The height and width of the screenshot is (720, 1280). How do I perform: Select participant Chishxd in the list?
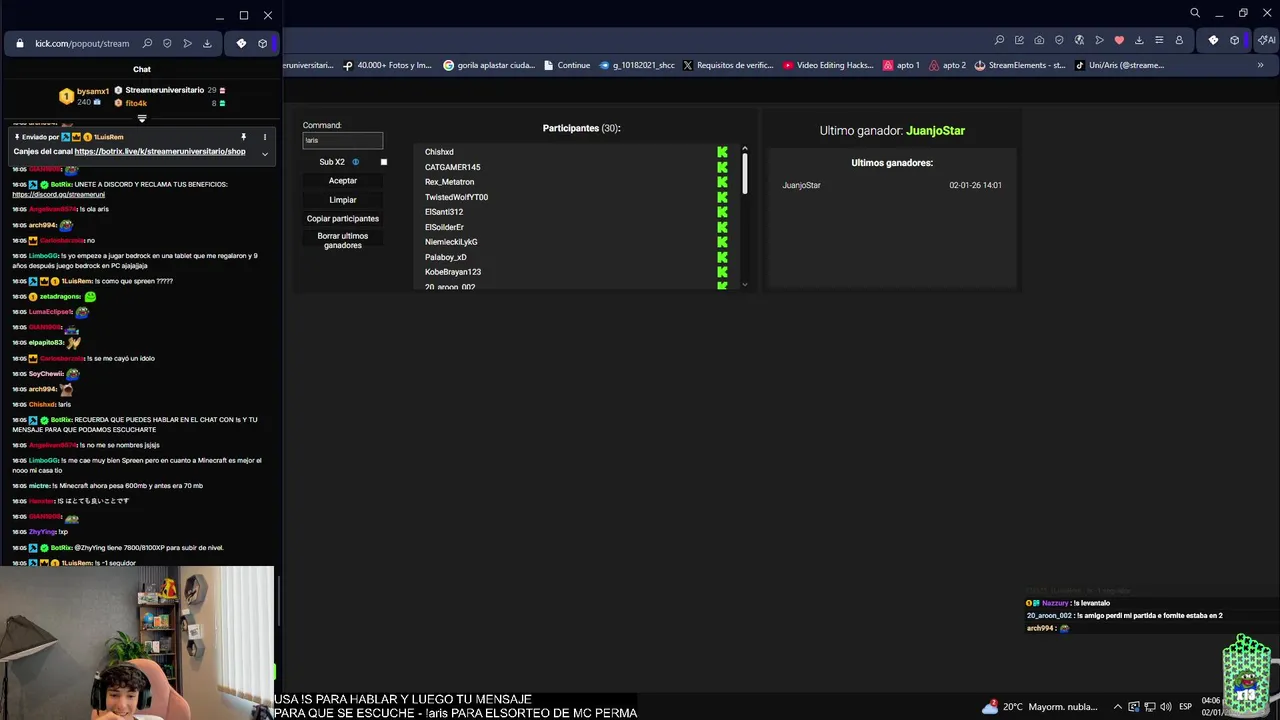[439, 152]
